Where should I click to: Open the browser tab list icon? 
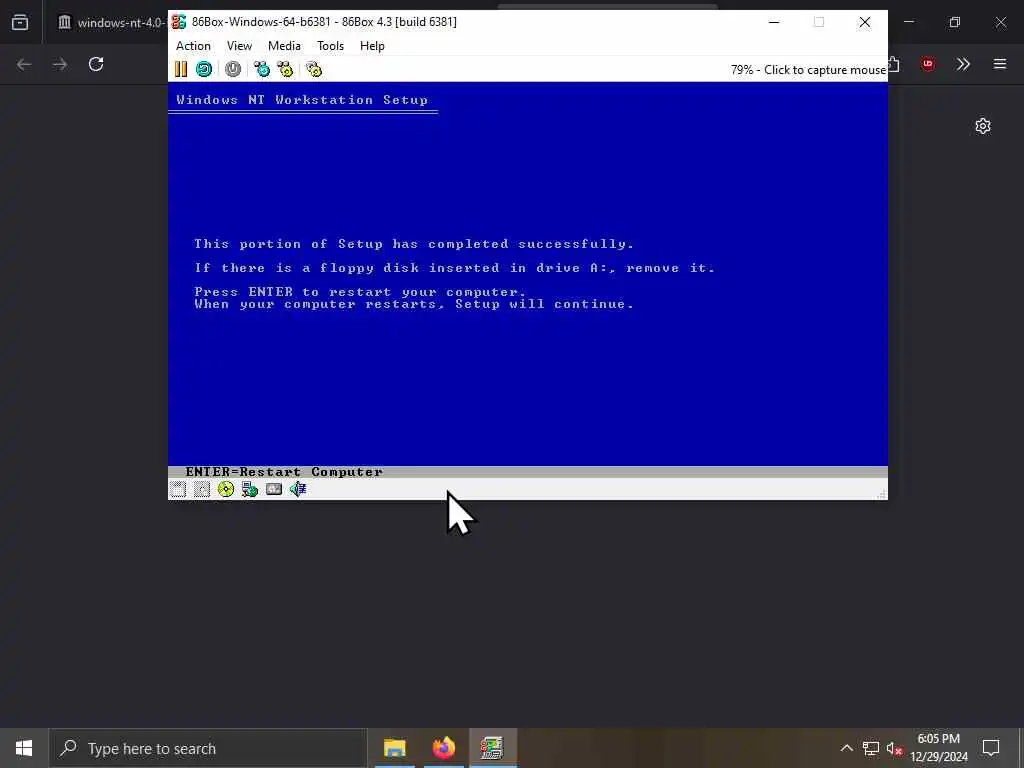click(x=20, y=22)
